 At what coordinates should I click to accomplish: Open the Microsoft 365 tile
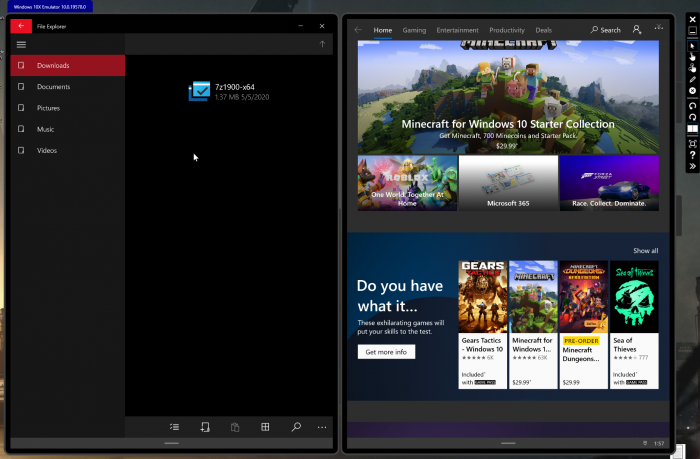pos(508,183)
